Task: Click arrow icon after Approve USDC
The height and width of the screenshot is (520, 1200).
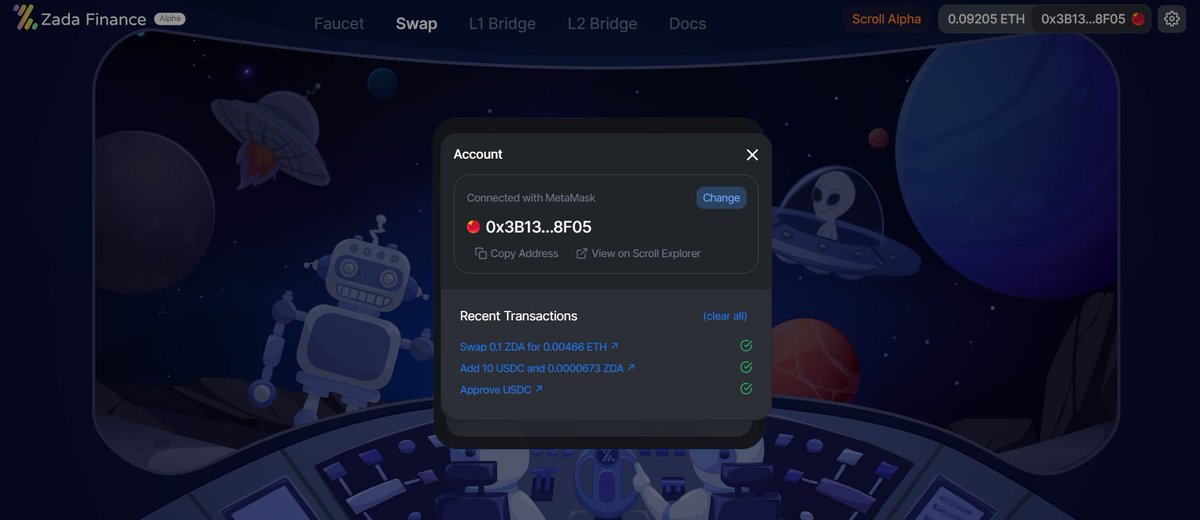Action: 539,389
